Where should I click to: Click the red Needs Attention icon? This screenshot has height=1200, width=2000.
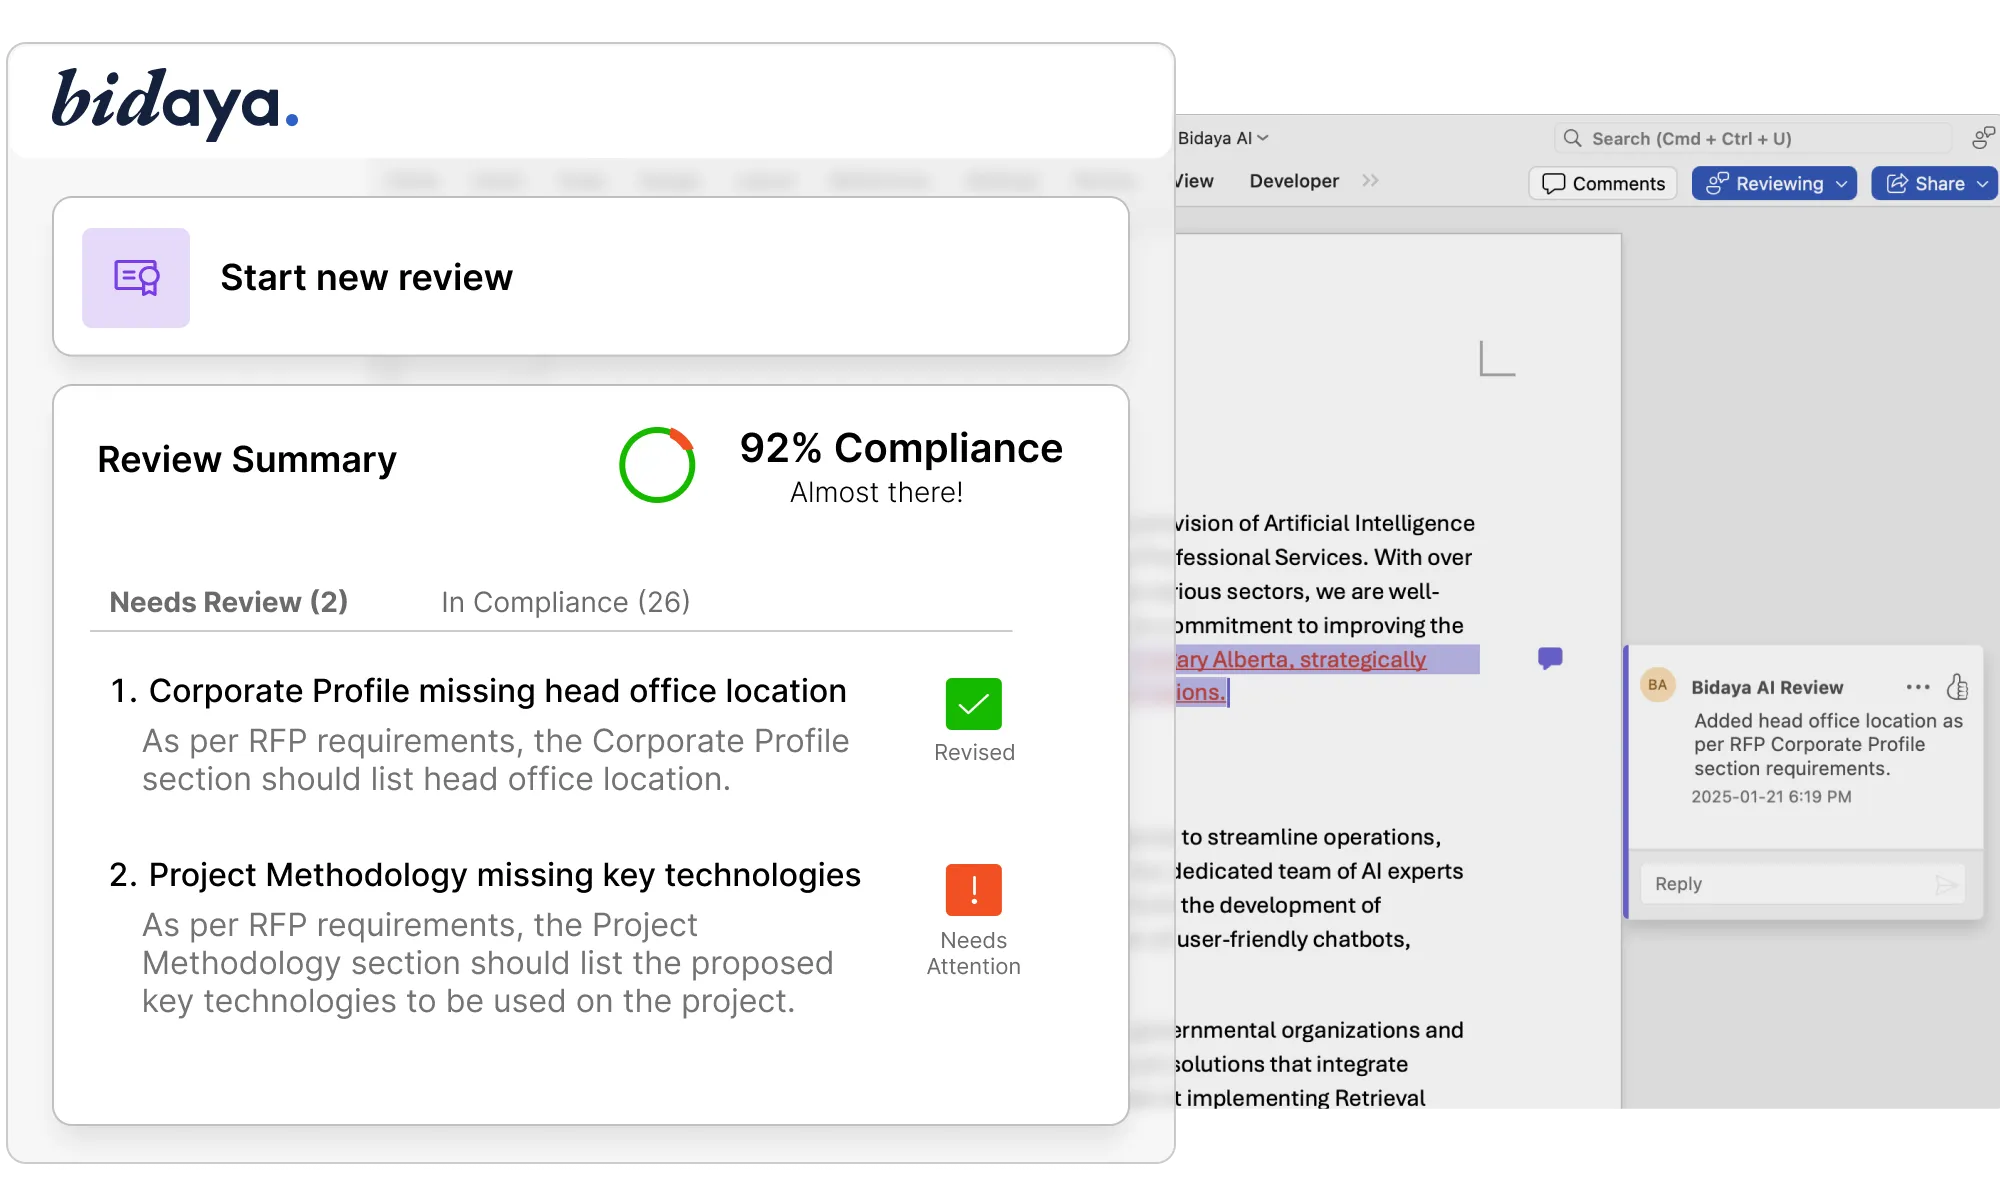[x=973, y=889]
